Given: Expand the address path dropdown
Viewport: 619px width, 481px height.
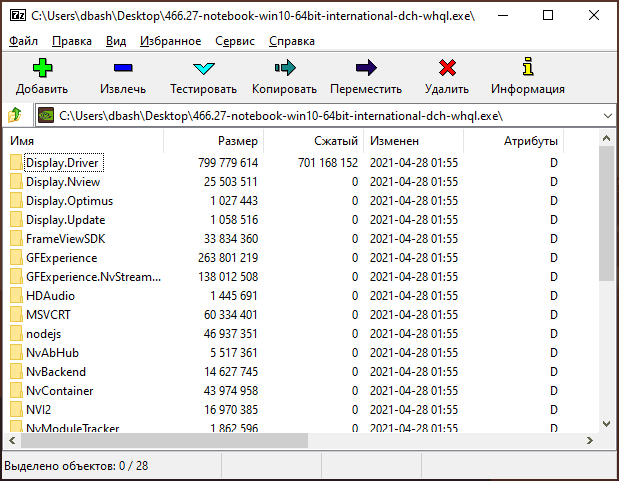Looking at the screenshot, I should pos(608,116).
